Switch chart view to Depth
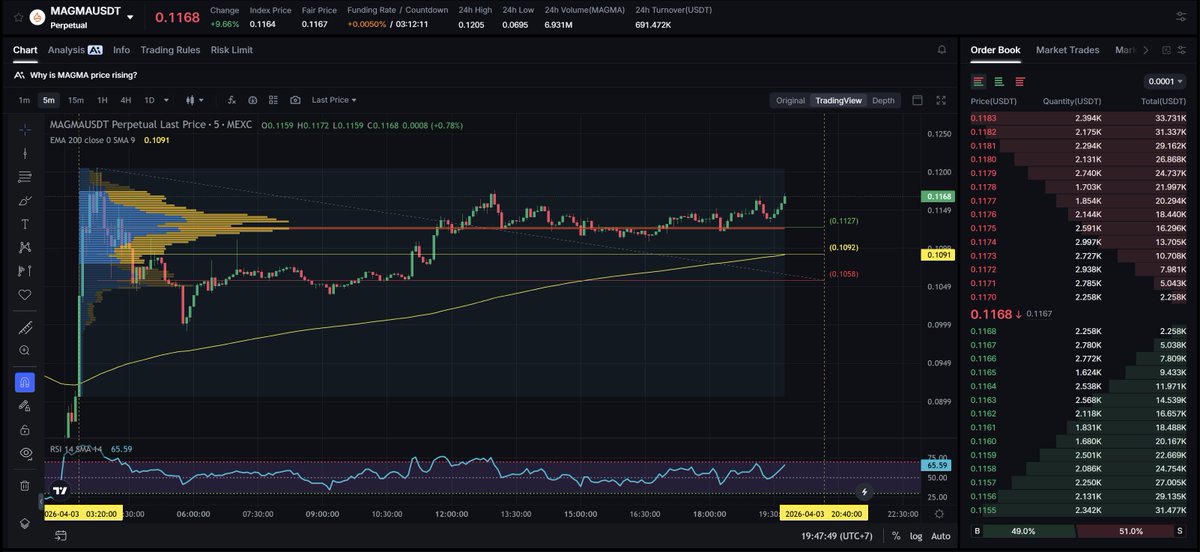 click(x=883, y=100)
